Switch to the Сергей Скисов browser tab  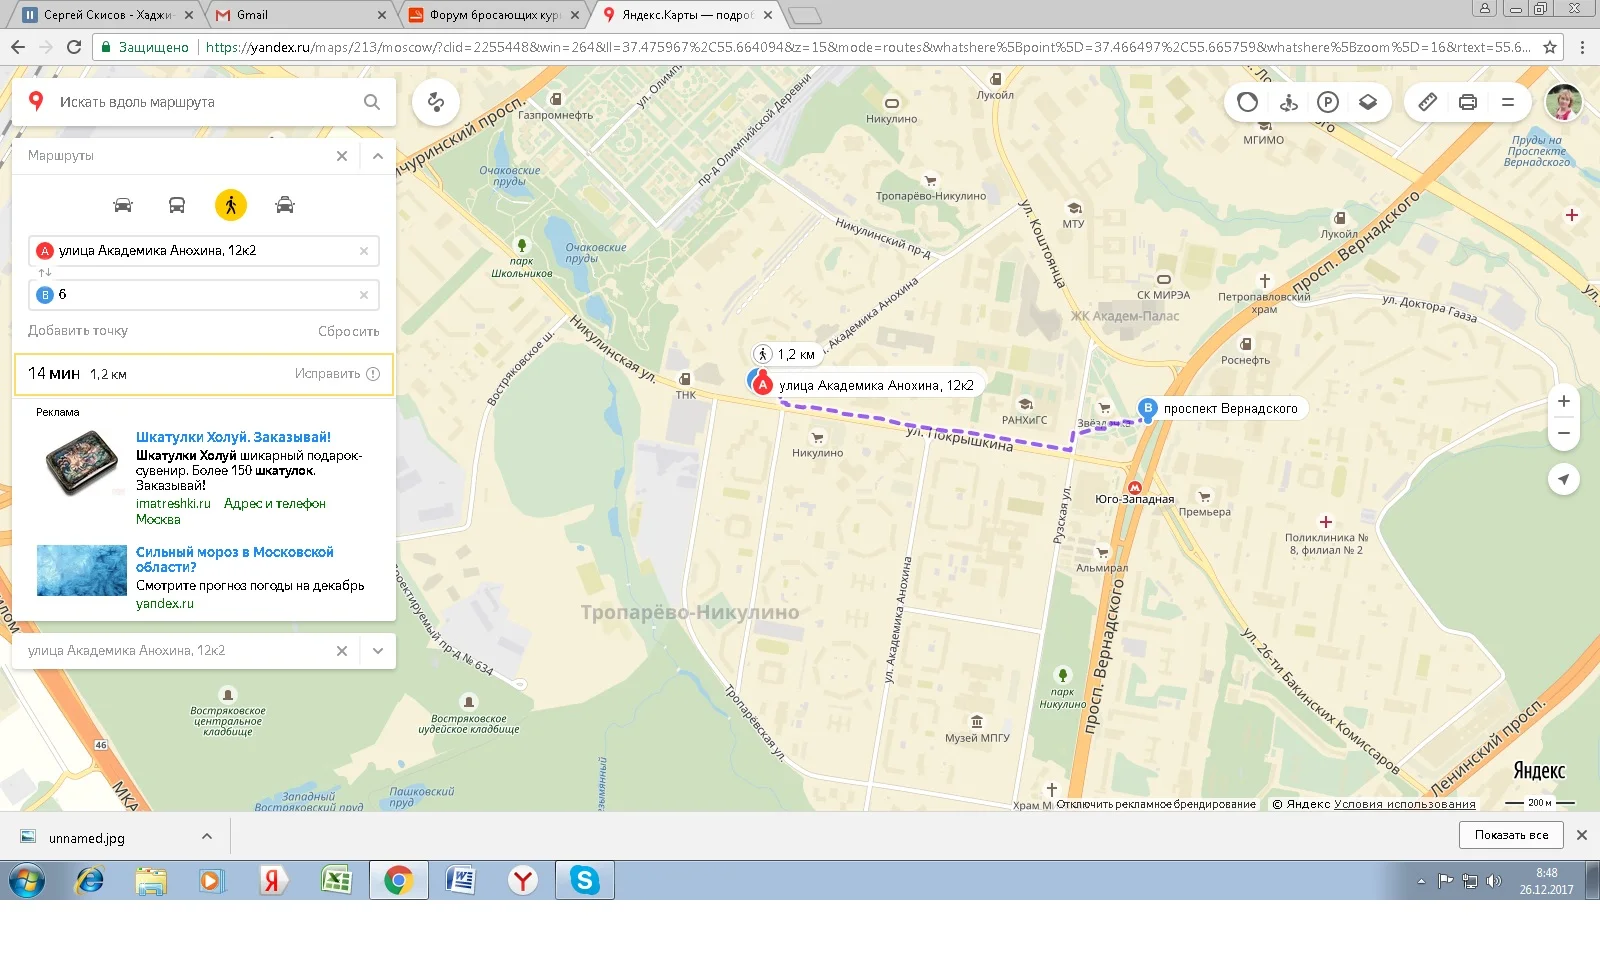[x=107, y=15]
